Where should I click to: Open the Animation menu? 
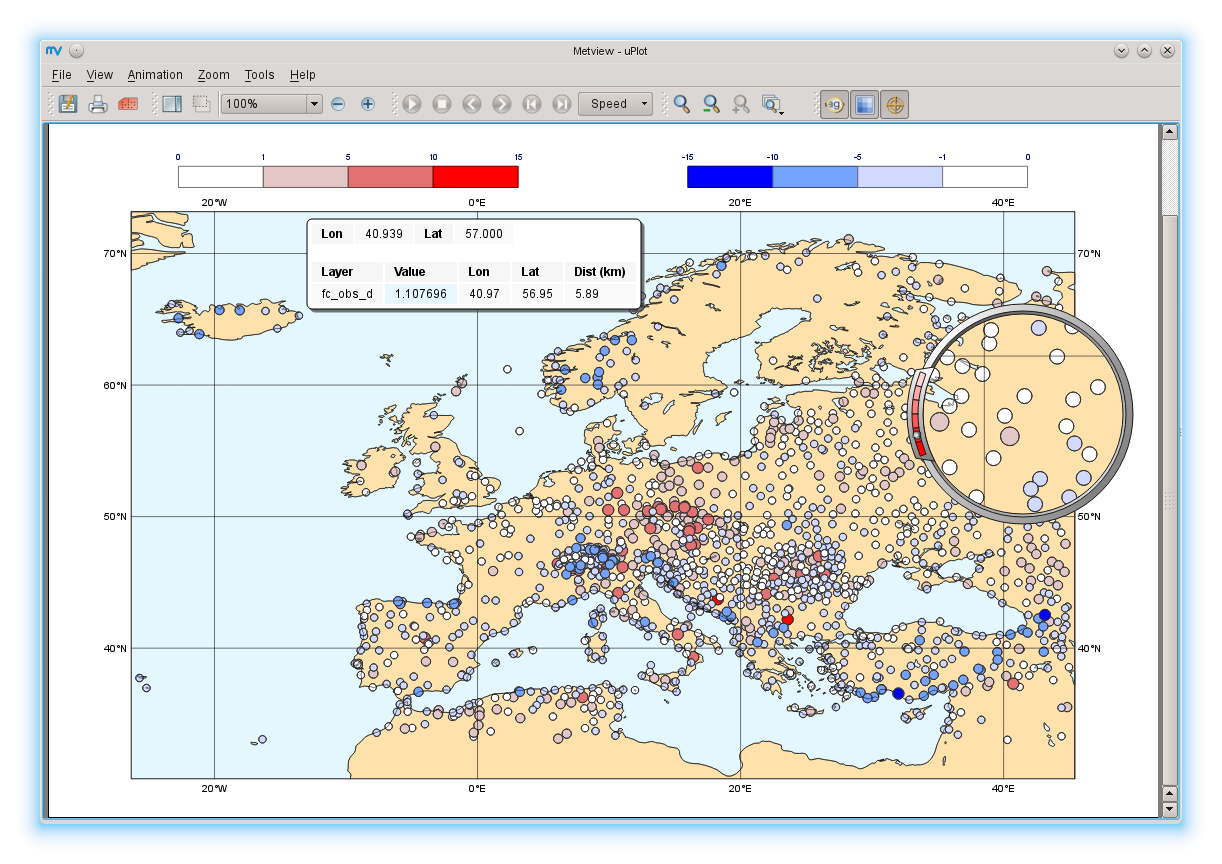click(155, 75)
